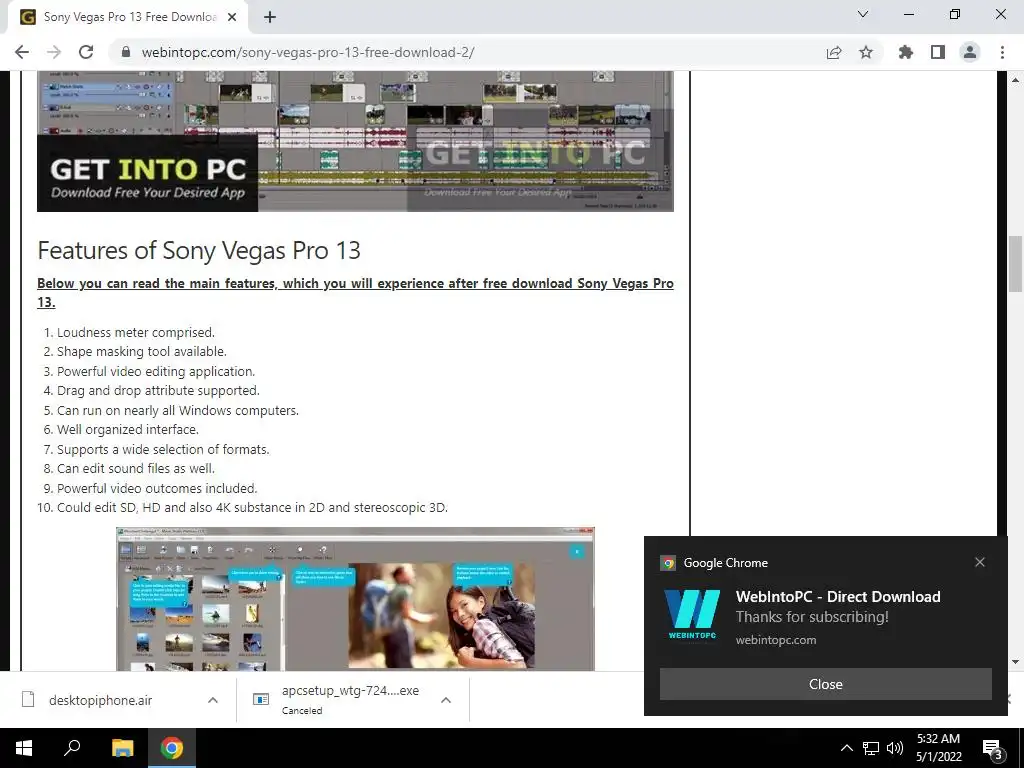Click 'Supports a wide selection of formats.'
This screenshot has width=1024, height=768.
[163, 449]
